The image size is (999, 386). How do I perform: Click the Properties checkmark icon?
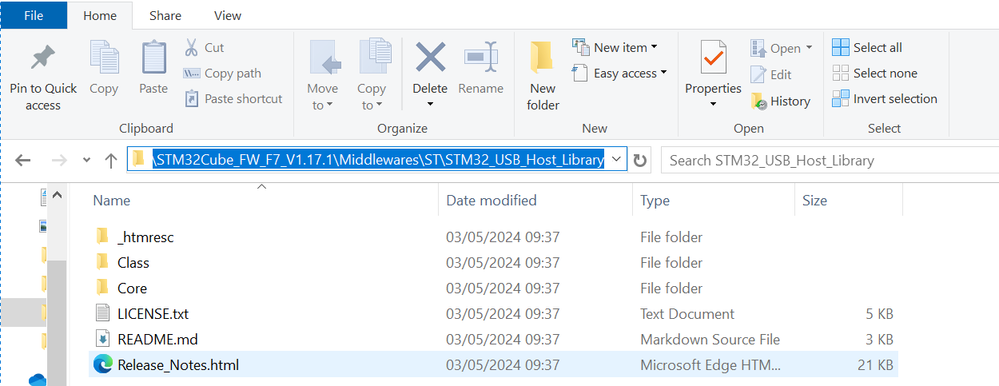[x=713, y=58]
